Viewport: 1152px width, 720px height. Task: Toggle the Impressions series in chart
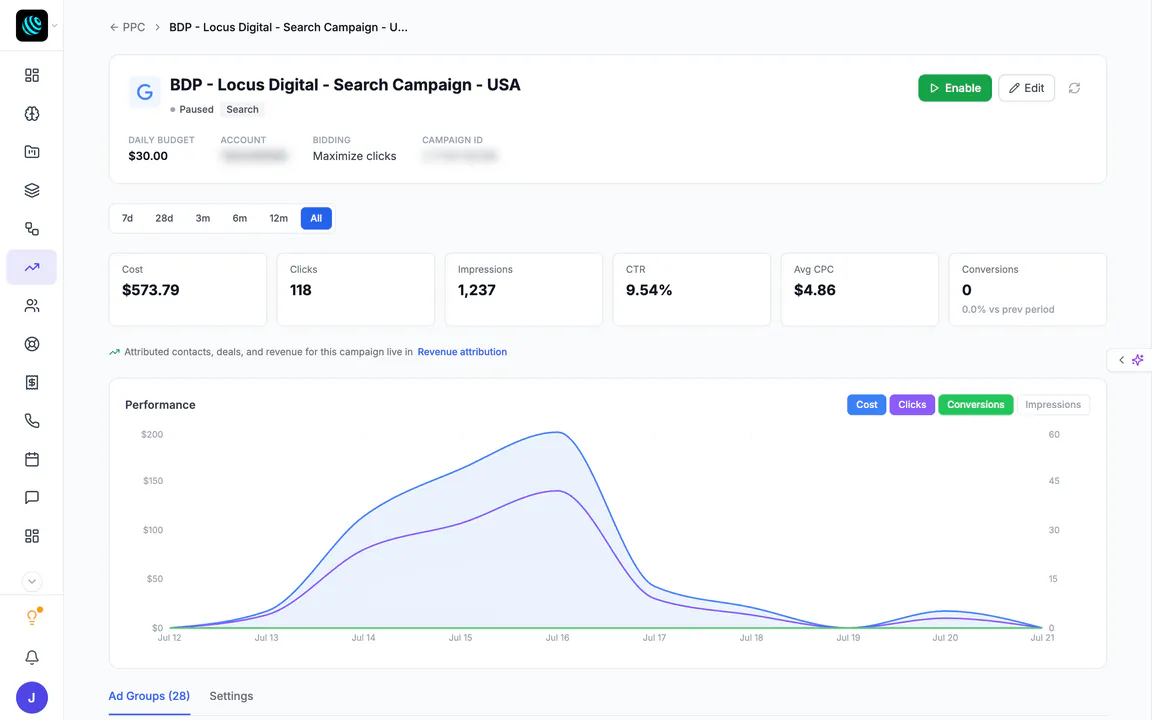(x=1053, y=405)
